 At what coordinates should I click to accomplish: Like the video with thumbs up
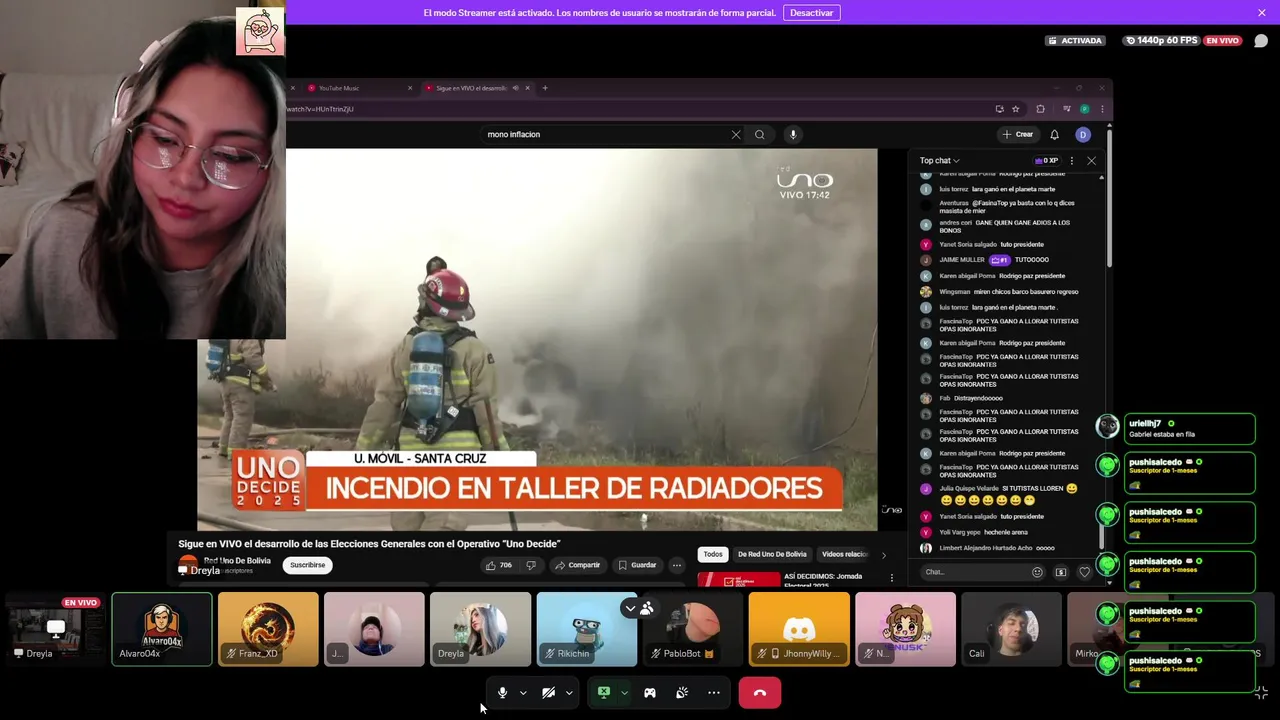coord(498,565)
